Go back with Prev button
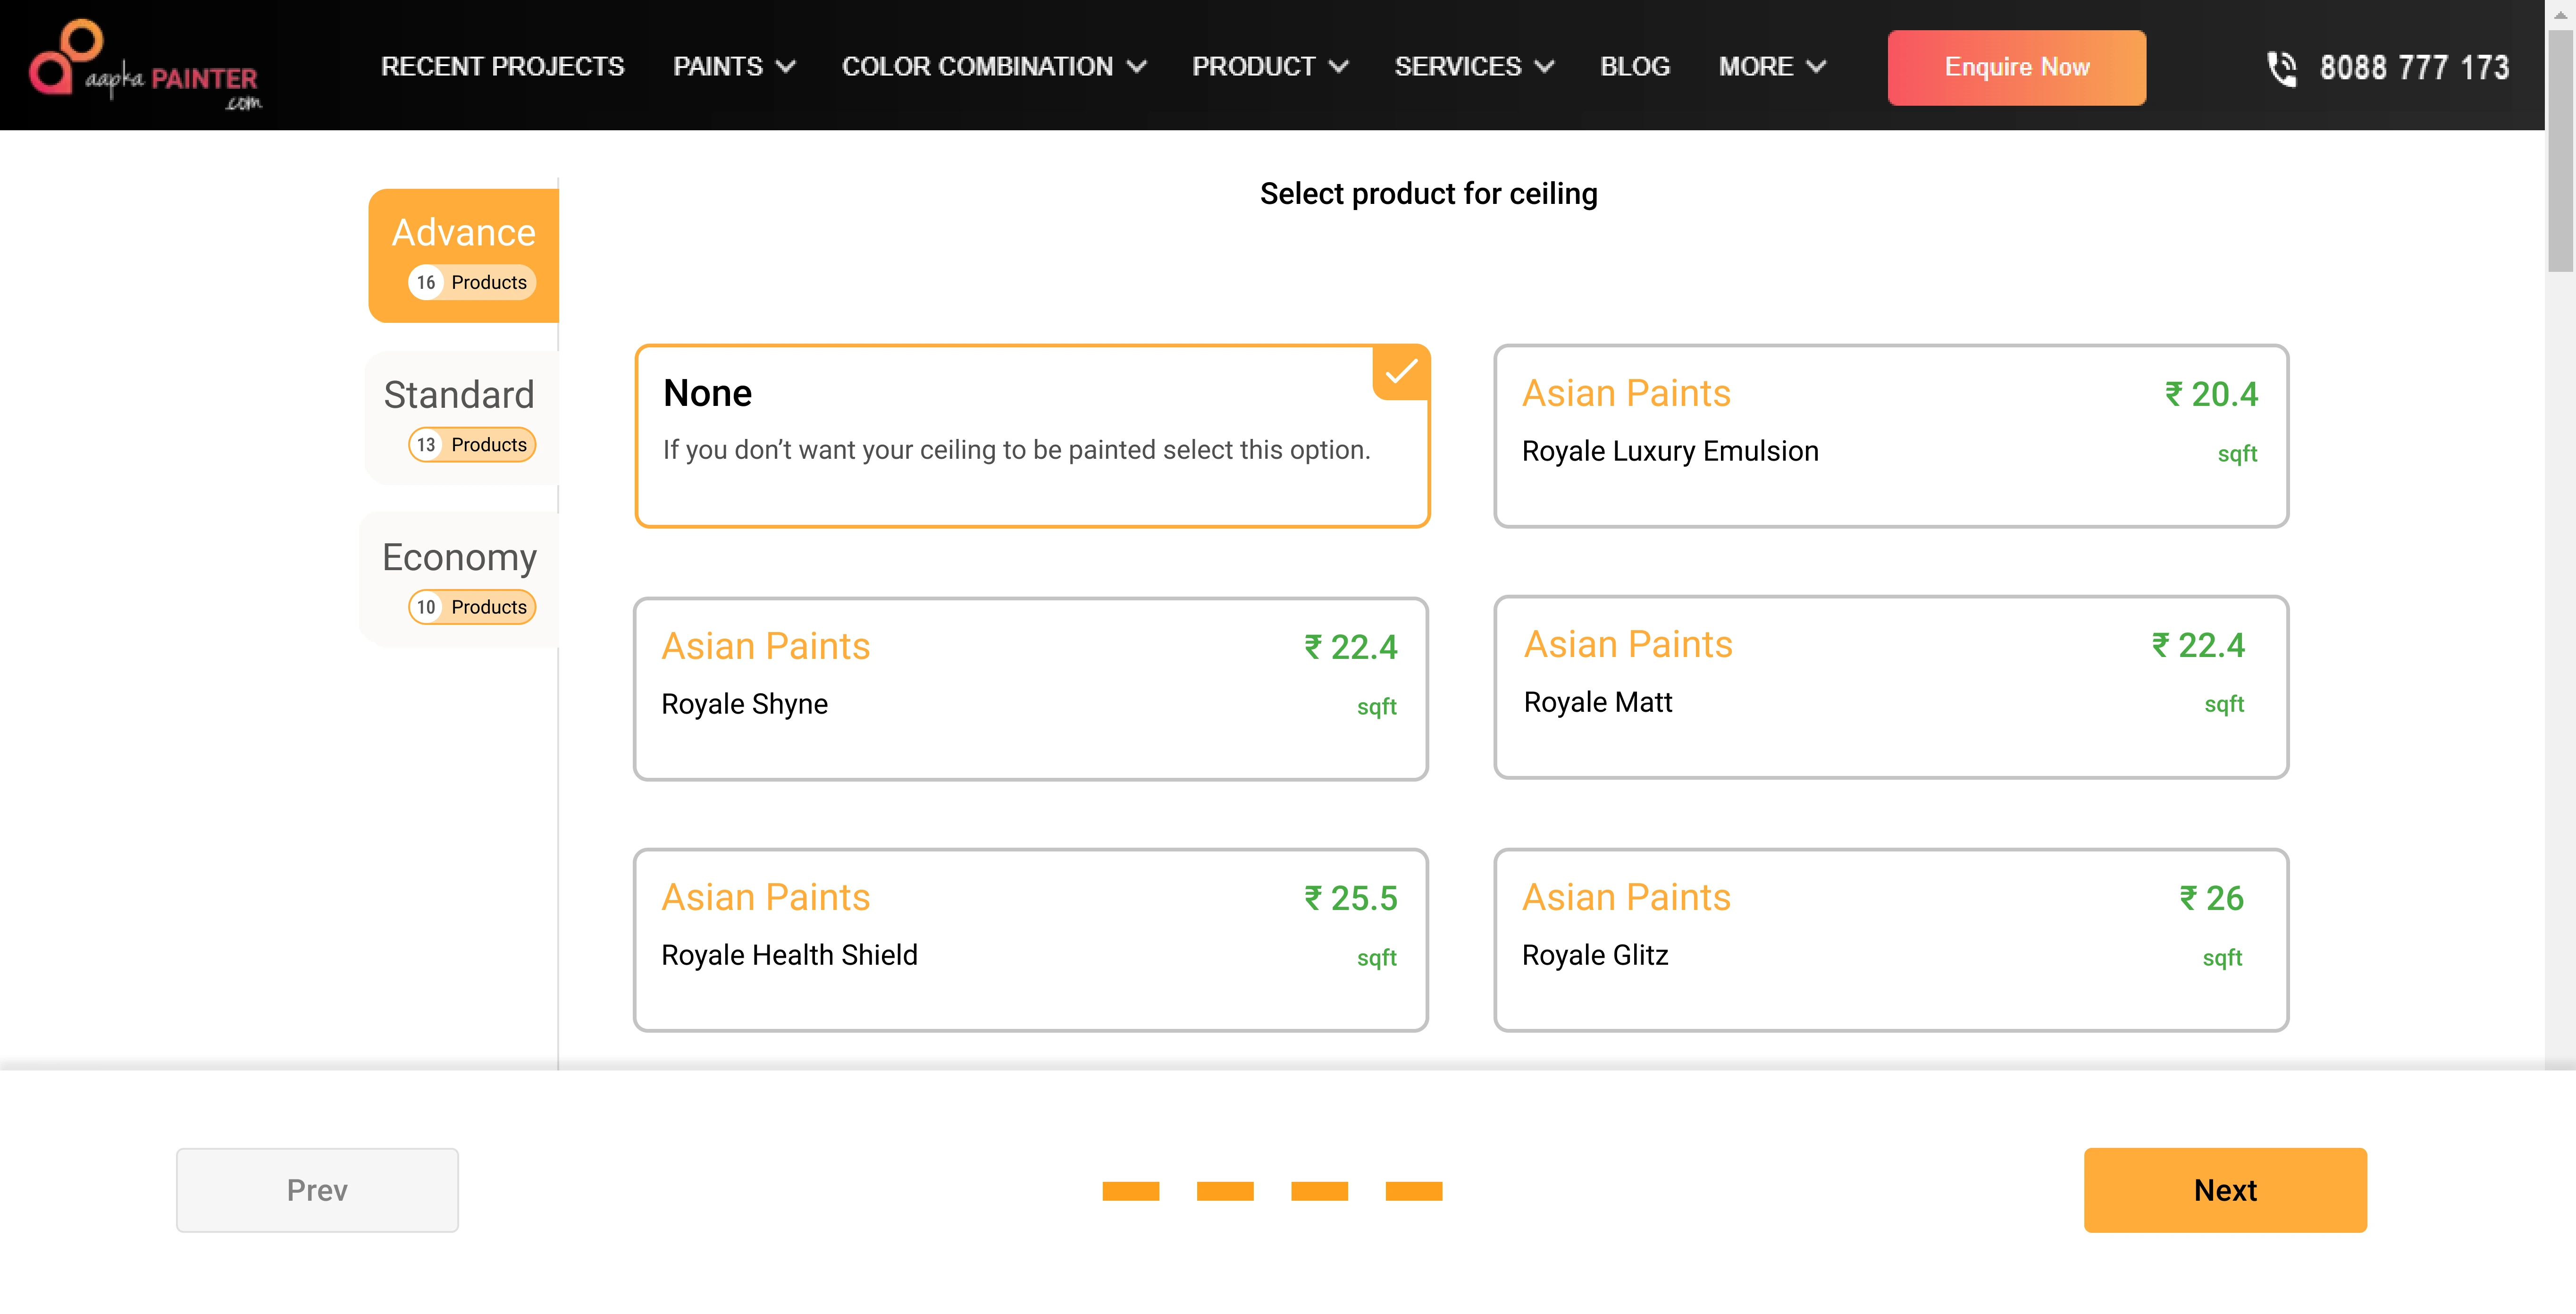Viewport: 2576px width, 1314px height. point(317,1190)
